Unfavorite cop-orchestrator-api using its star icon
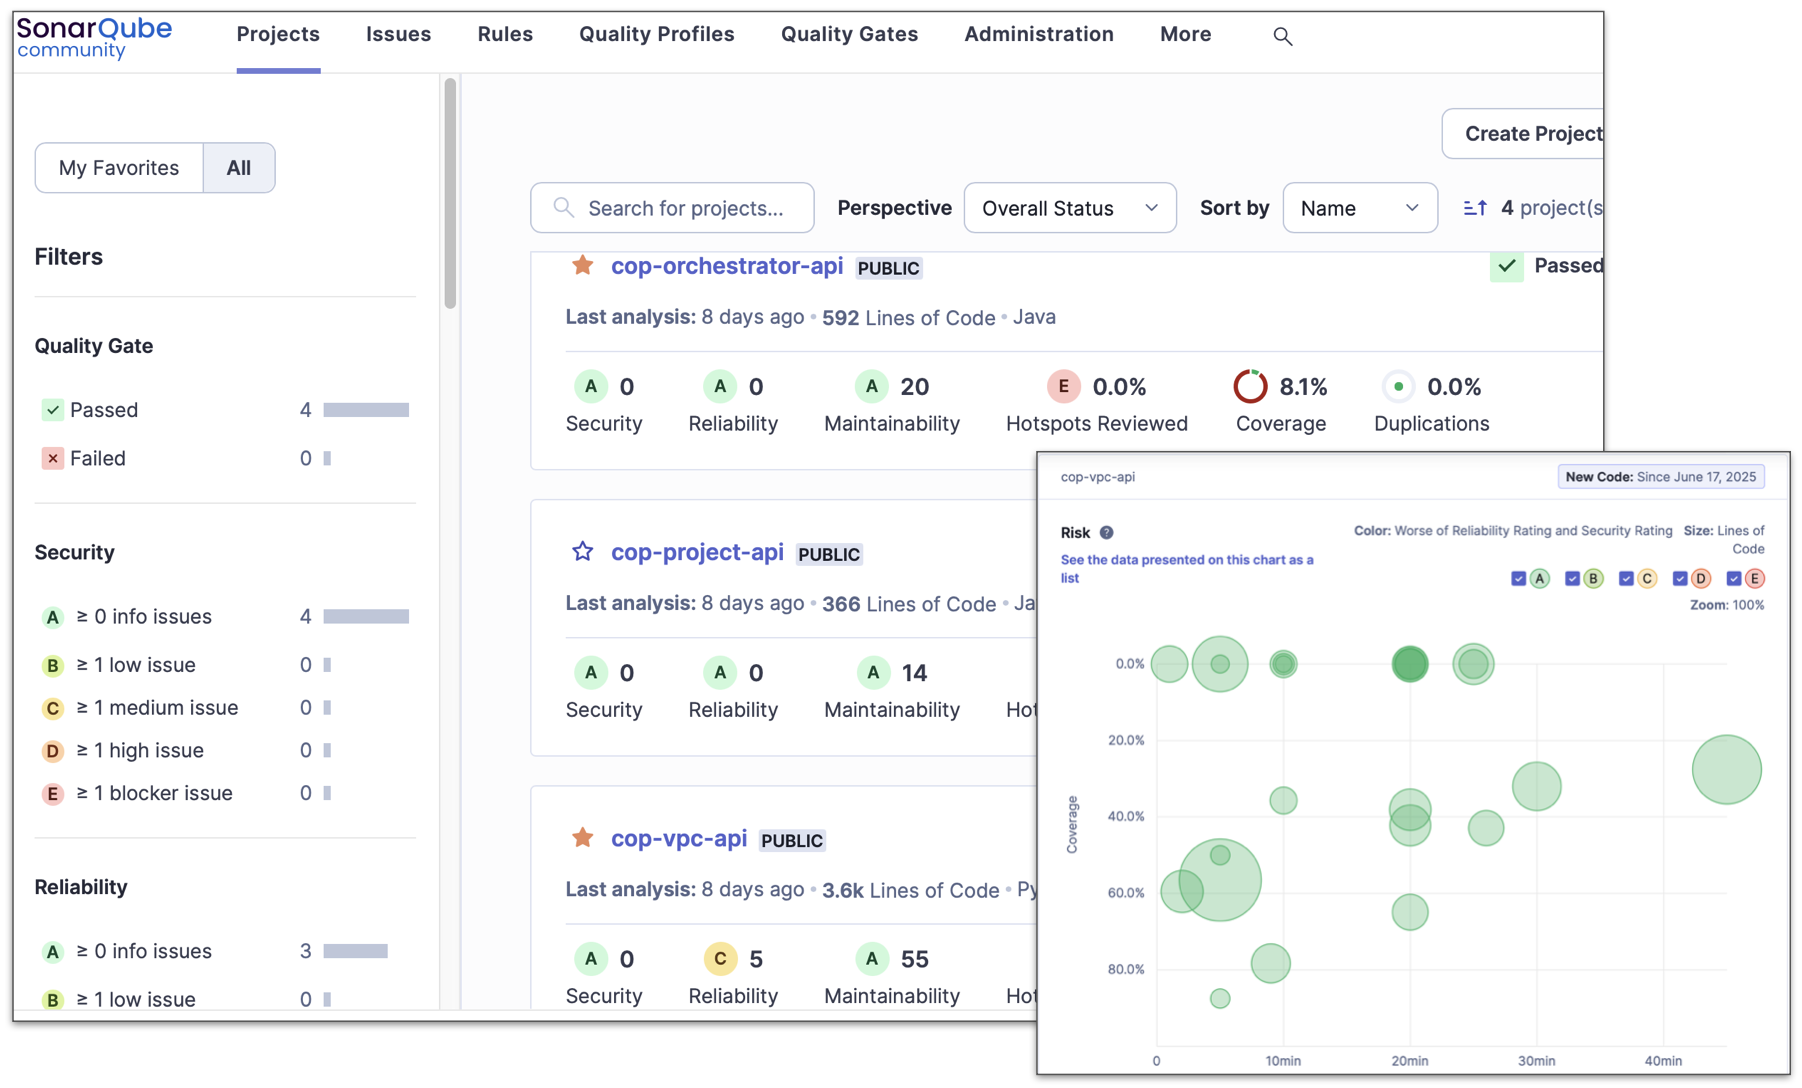Viewport: 1802px width, 1088px height. click(x=582, y=266)
